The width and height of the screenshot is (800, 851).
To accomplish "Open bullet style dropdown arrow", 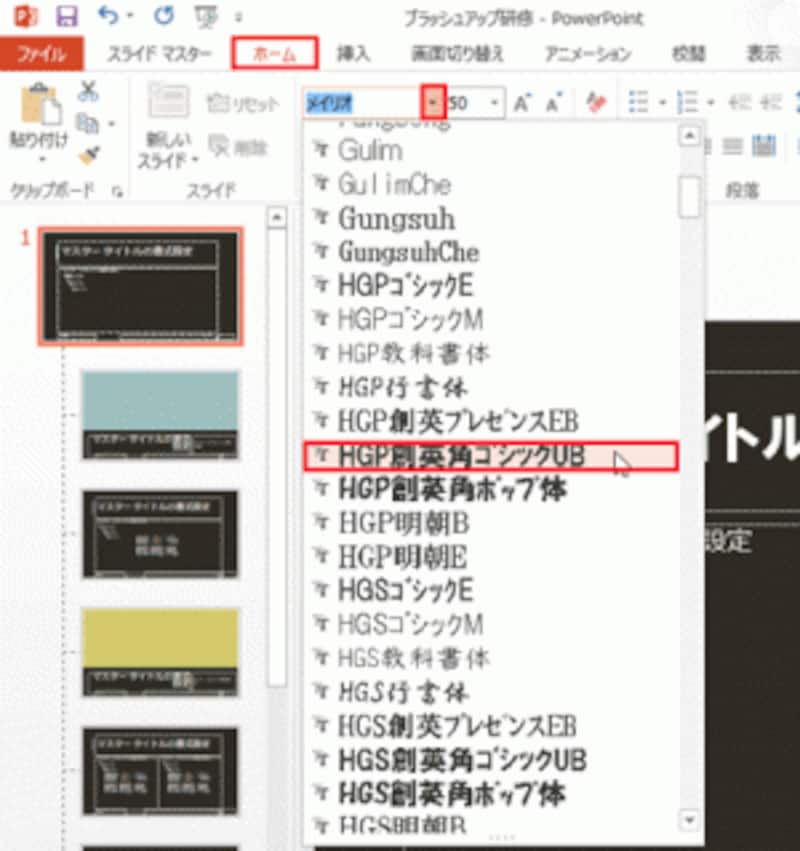I will [662, 102].
